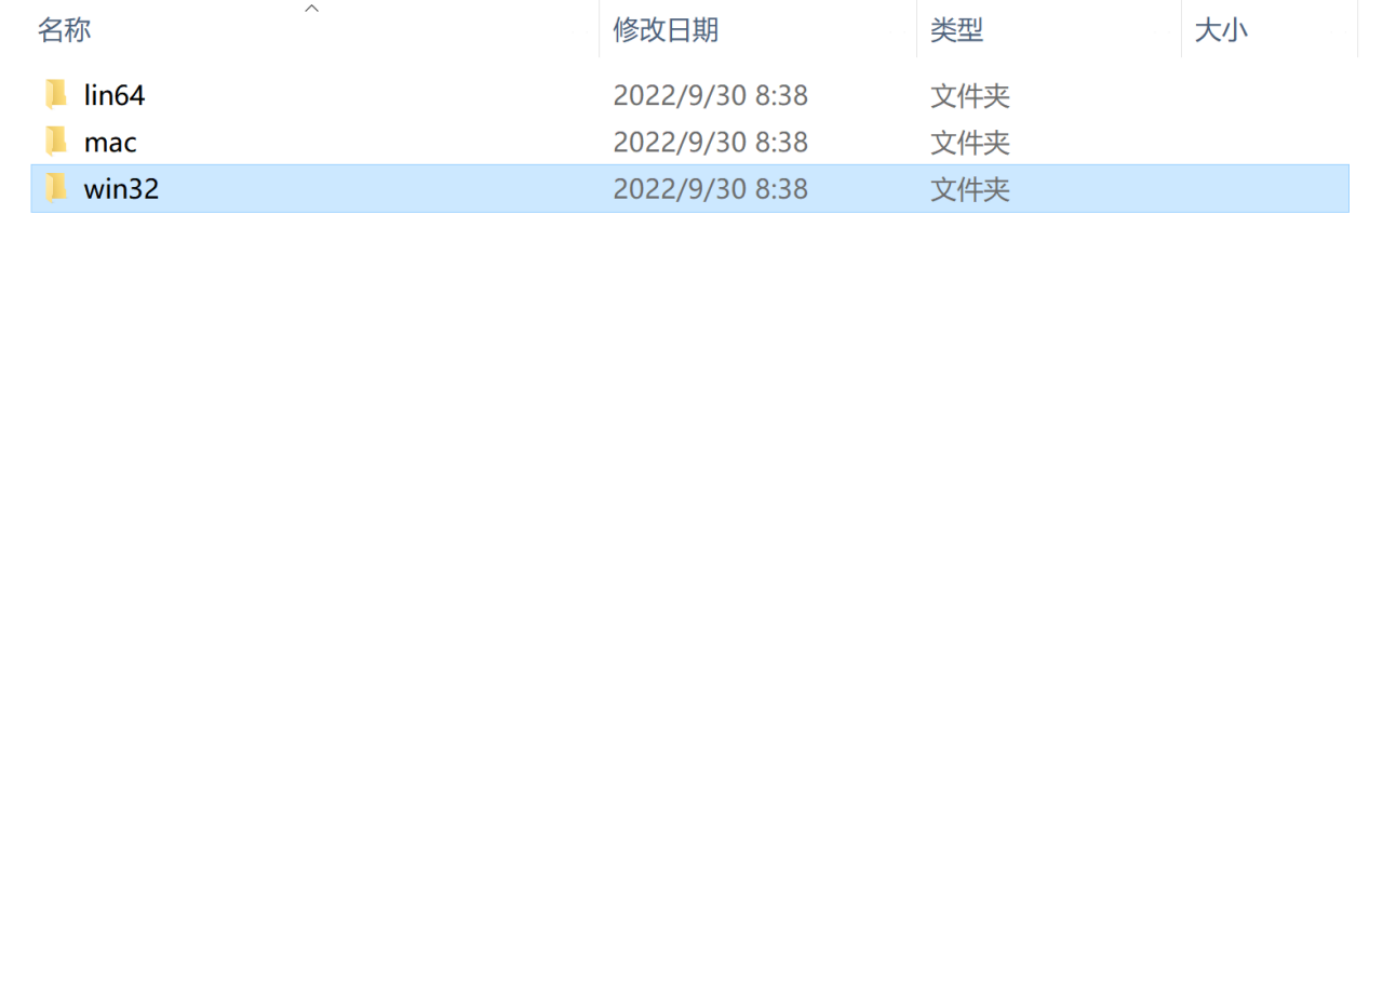Screen dimensions: 1383x990
Task: Click empty area below the file list
Action: 690,600
